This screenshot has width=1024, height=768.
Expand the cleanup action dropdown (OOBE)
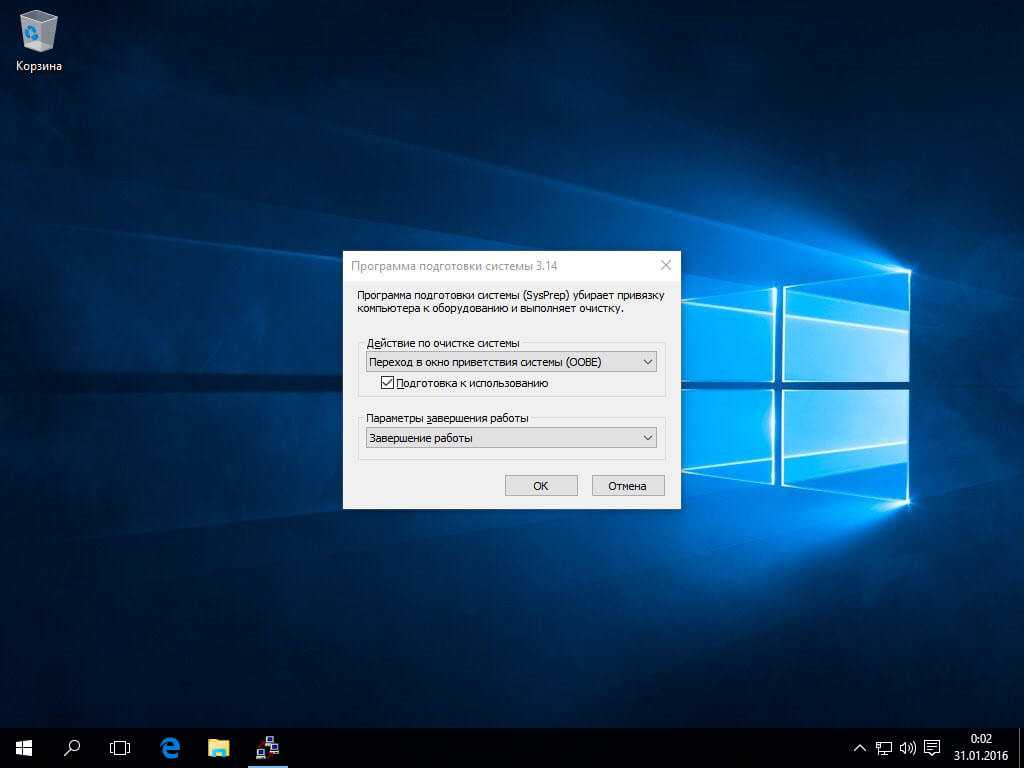[511, 362]
